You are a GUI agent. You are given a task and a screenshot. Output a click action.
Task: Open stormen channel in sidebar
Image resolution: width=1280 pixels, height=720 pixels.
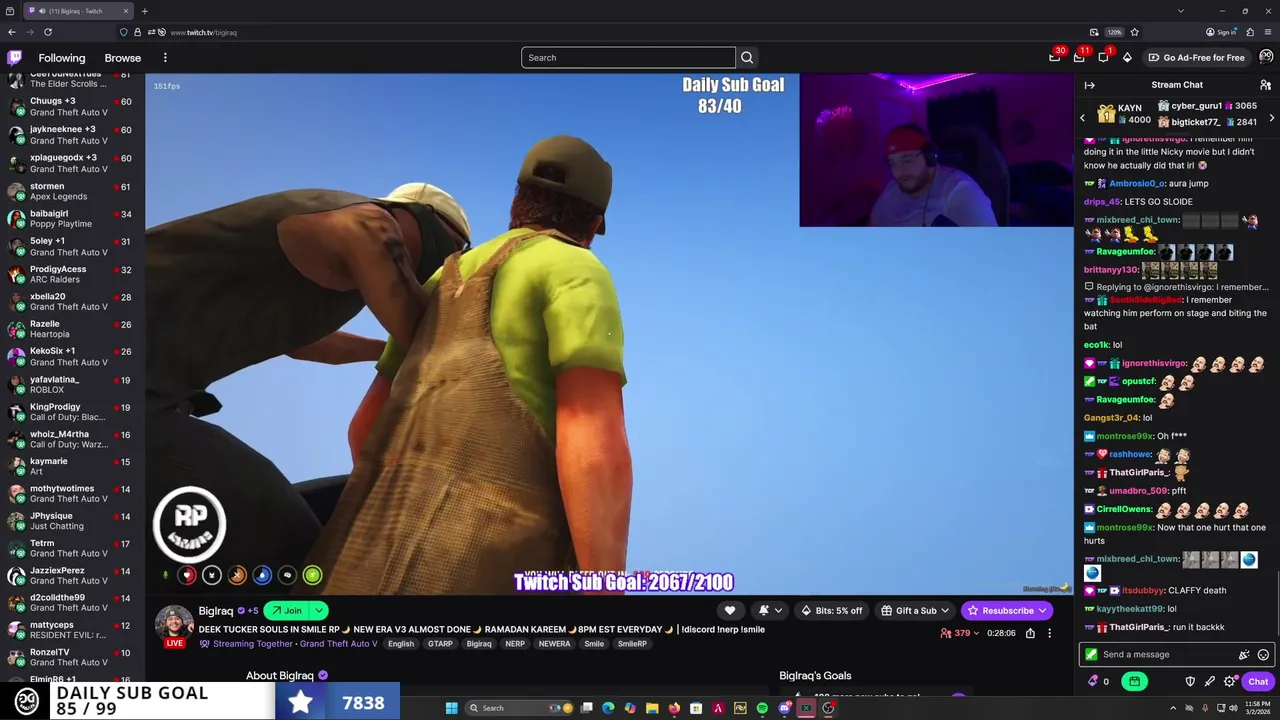tap(72, 191)
